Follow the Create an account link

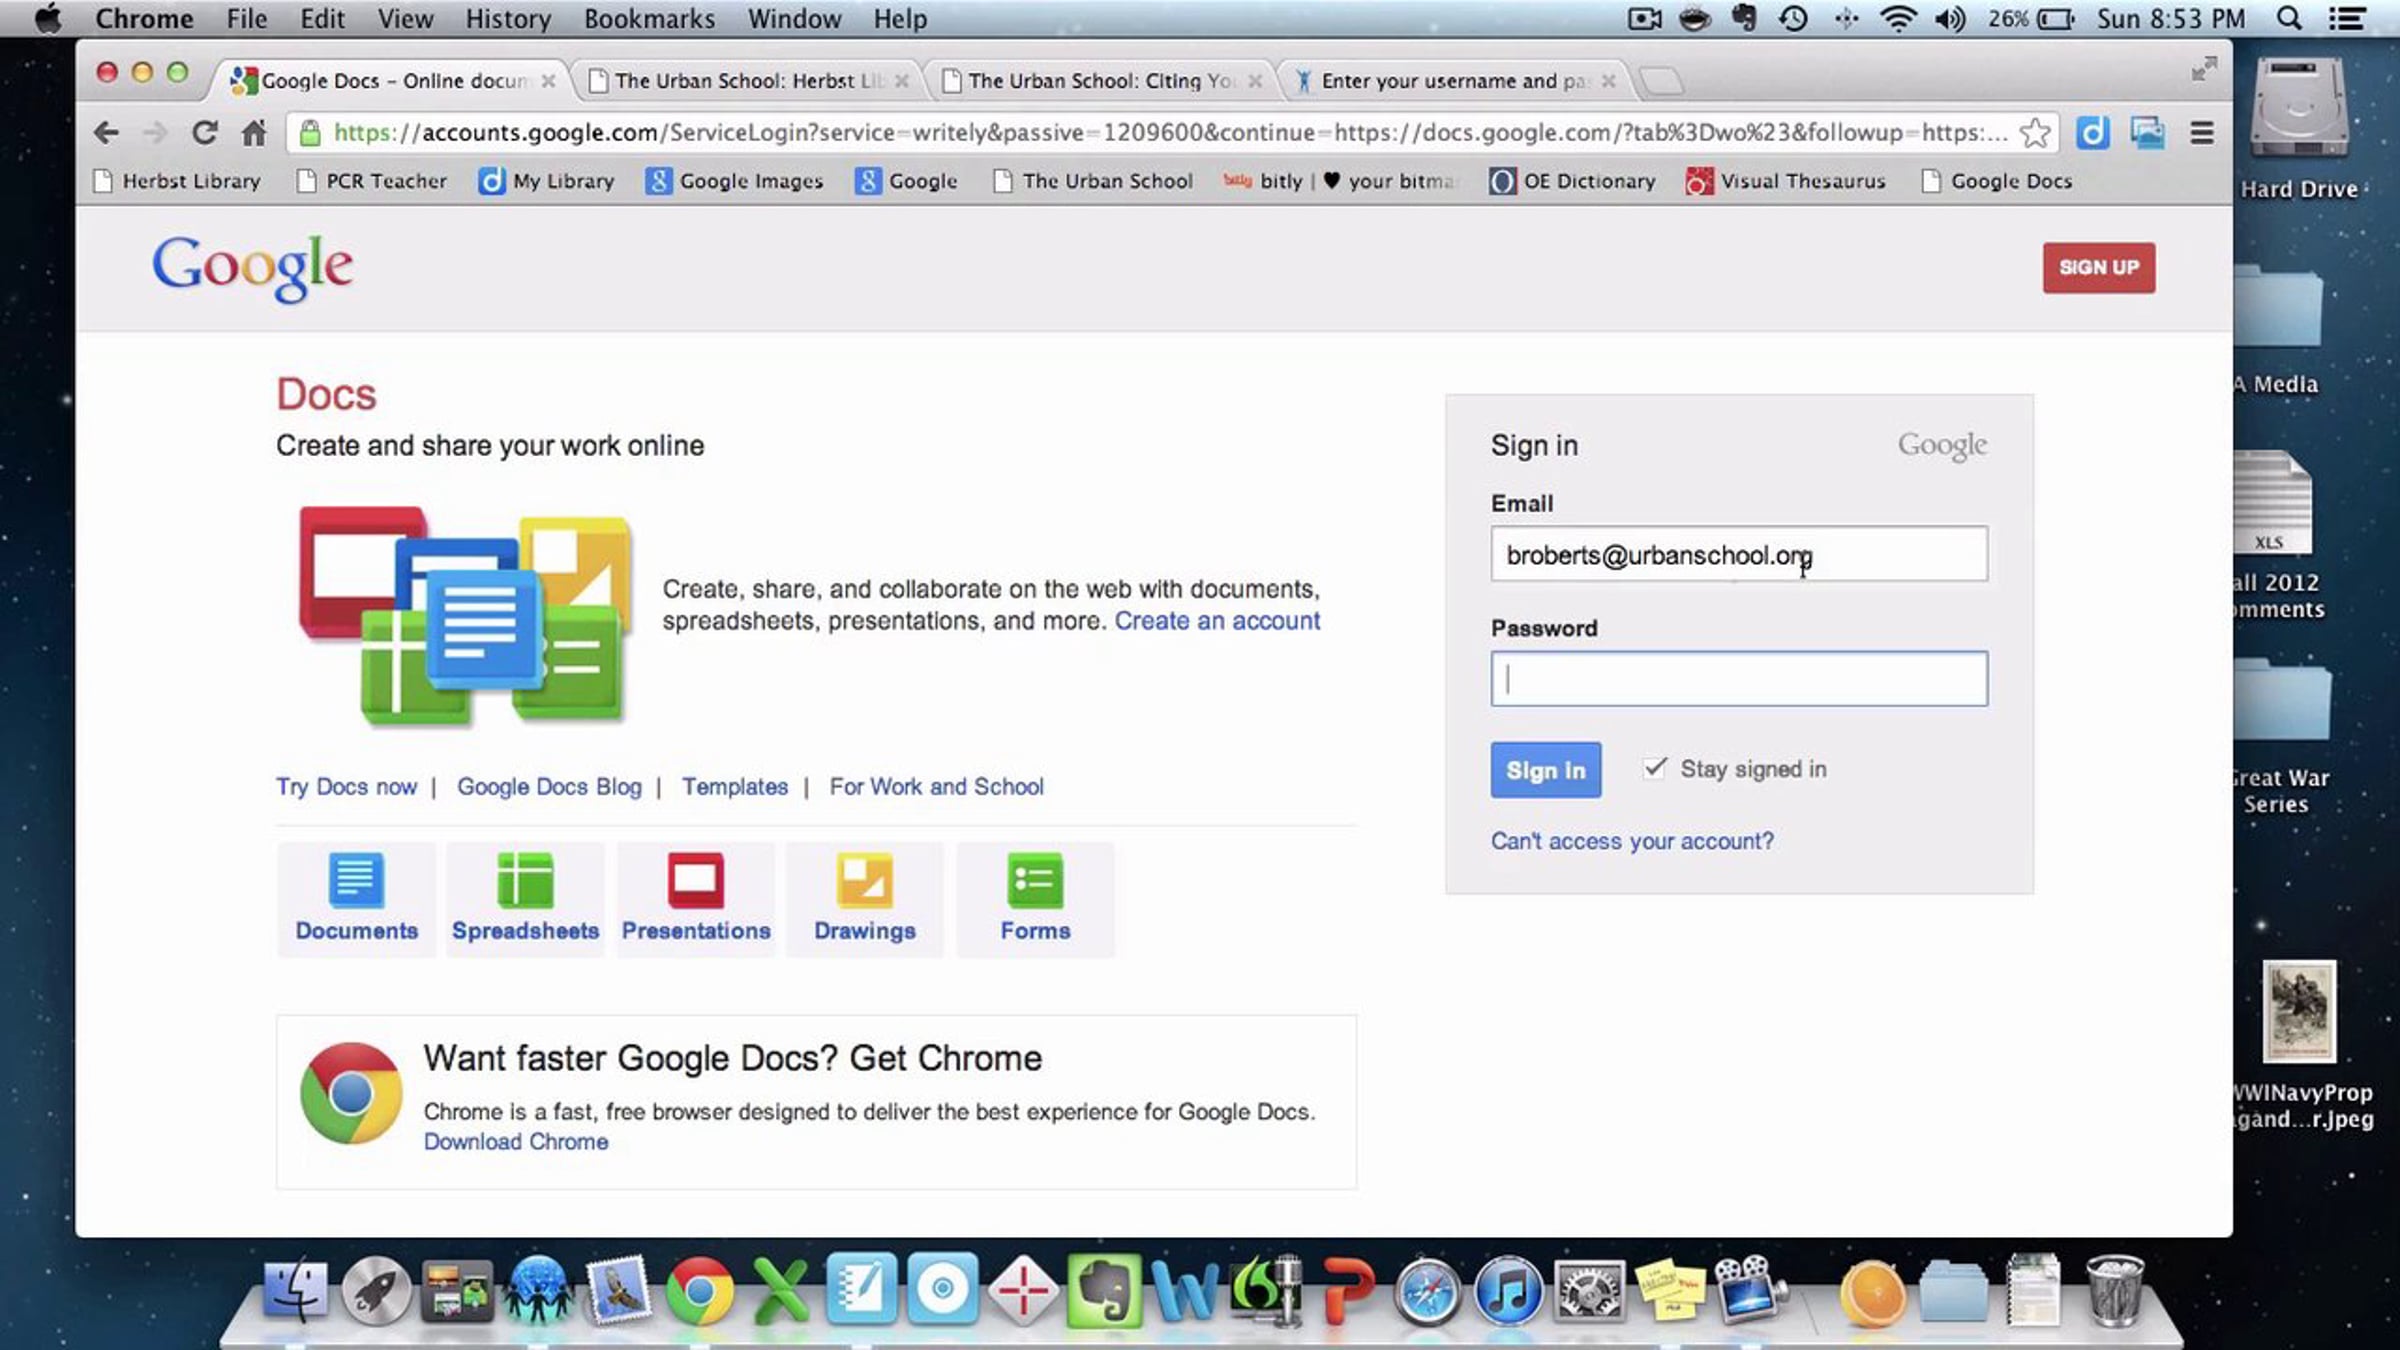(1217, 621)
